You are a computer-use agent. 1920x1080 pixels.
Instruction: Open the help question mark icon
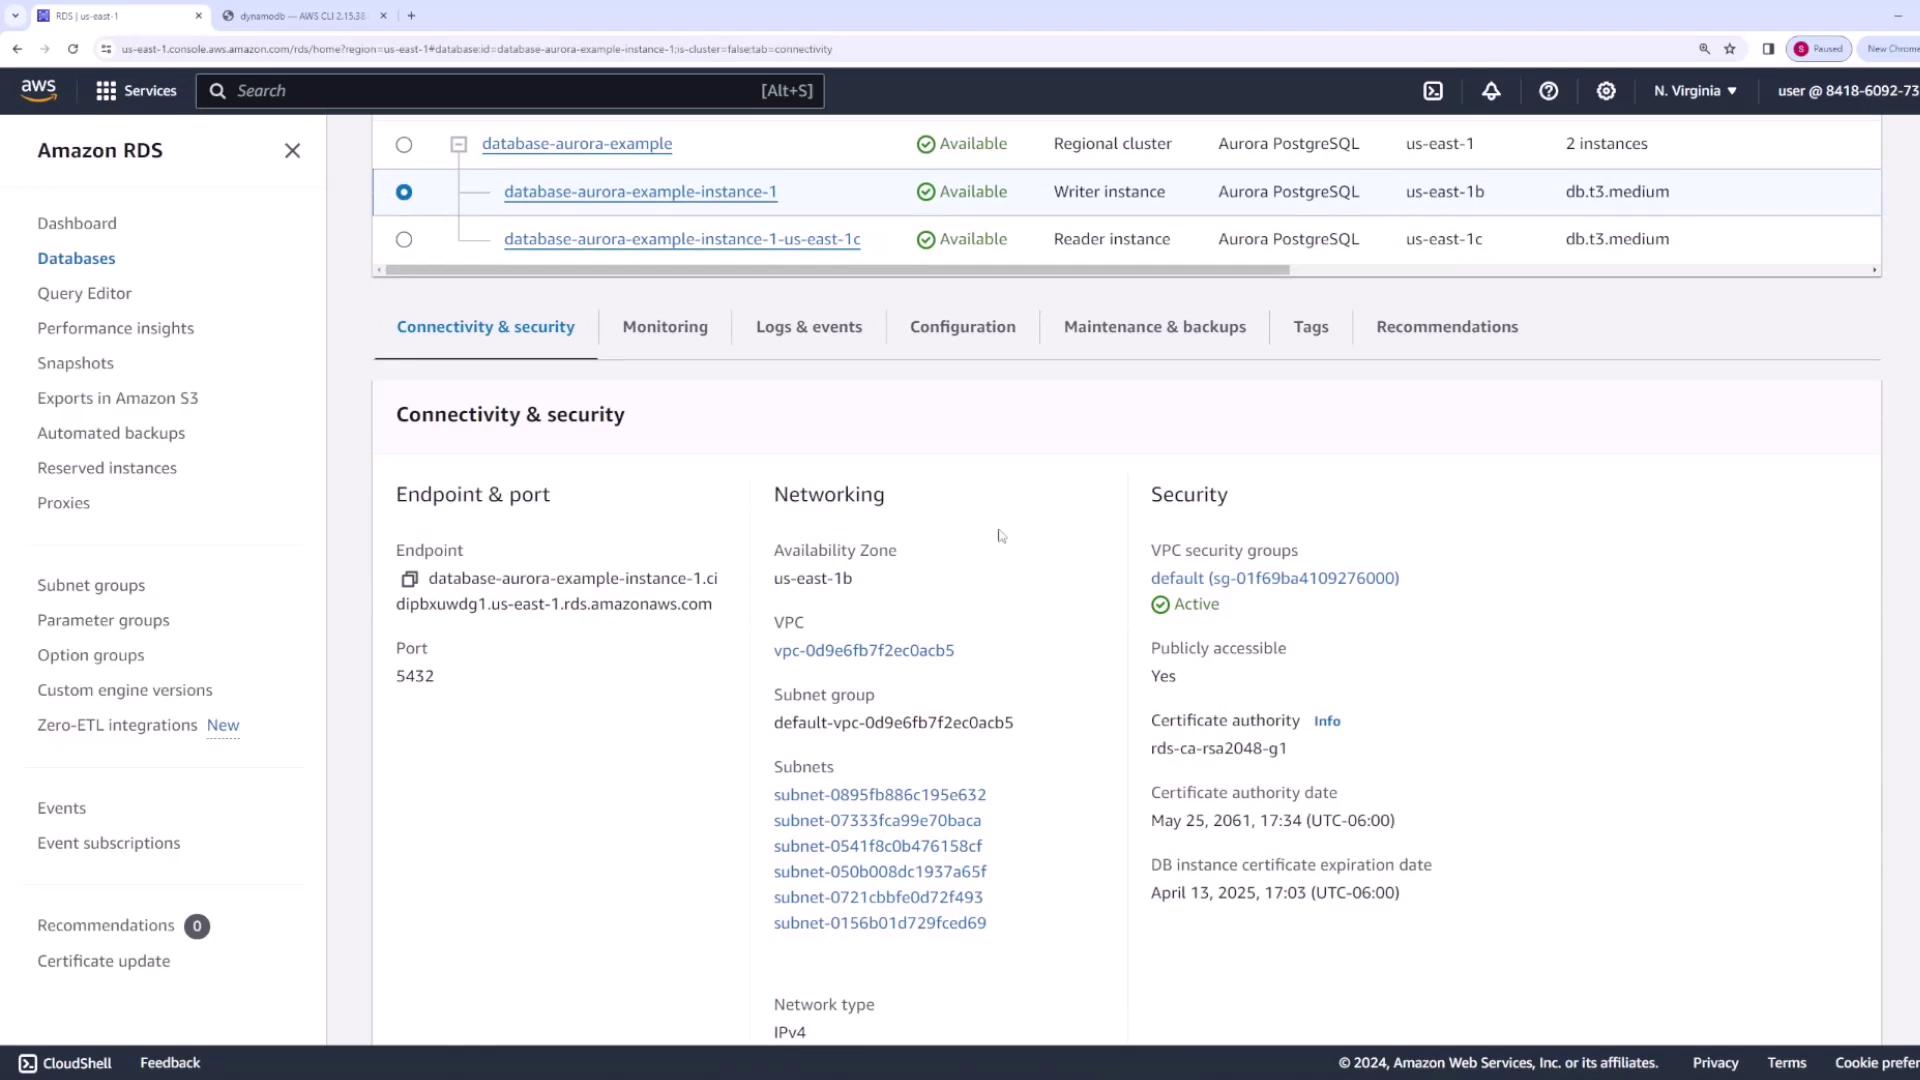point(1548,91)
